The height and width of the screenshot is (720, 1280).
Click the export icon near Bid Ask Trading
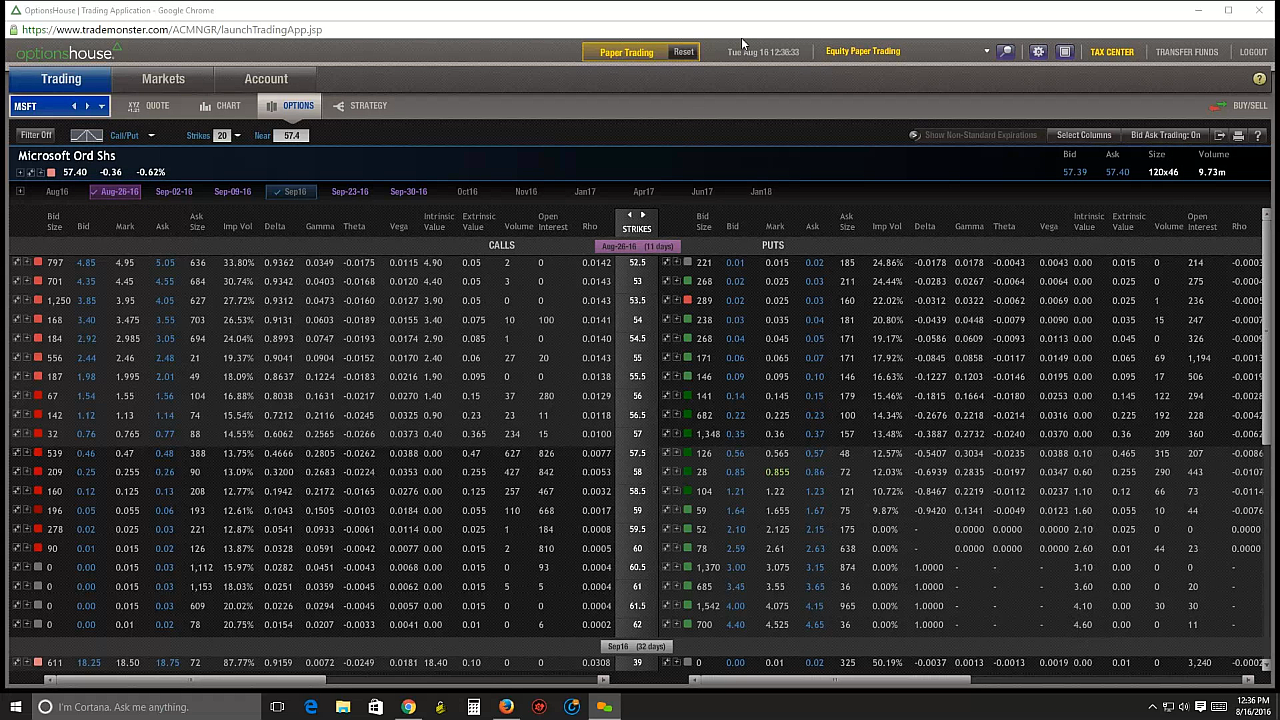(1220, 135)
